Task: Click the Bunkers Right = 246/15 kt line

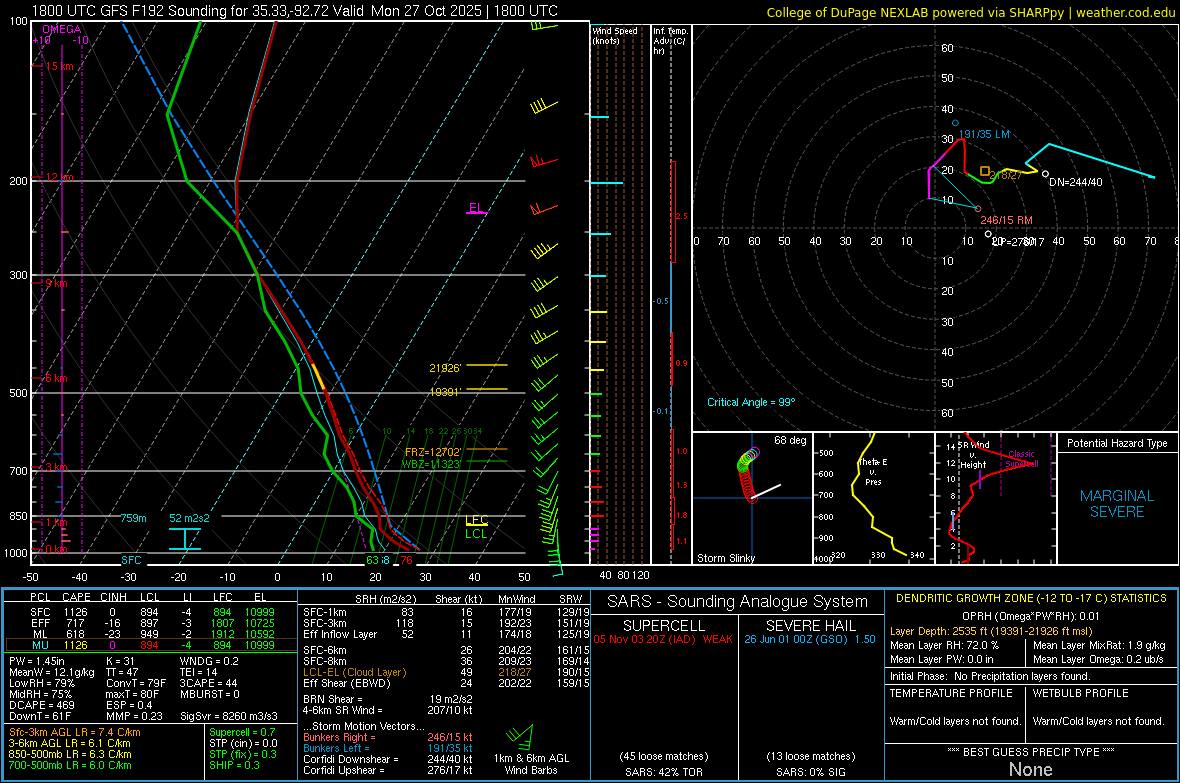Action: pos(388,737)
